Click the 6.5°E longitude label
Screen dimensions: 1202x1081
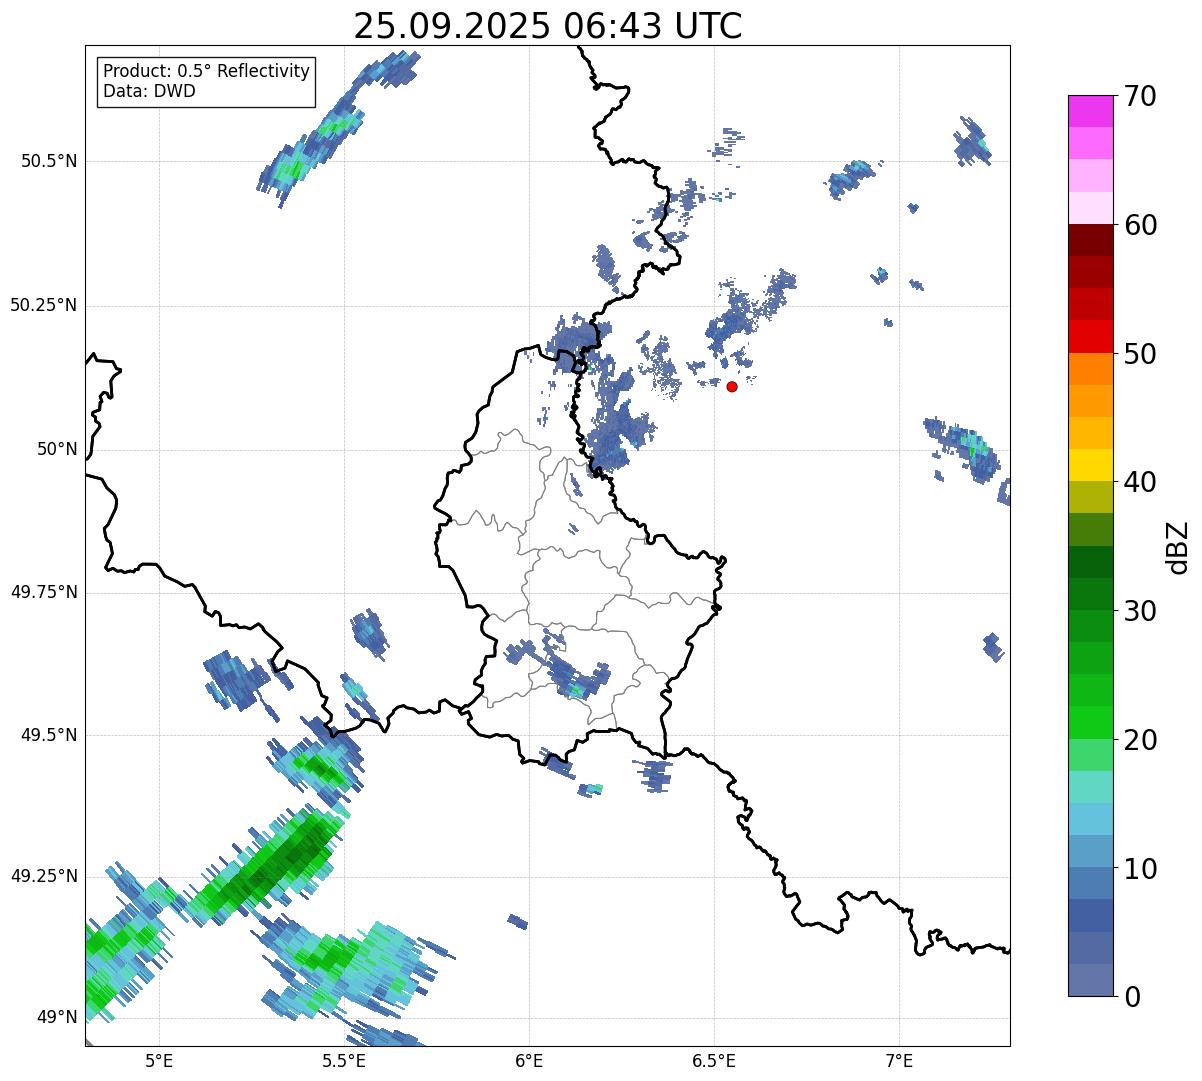[714, 1060]
